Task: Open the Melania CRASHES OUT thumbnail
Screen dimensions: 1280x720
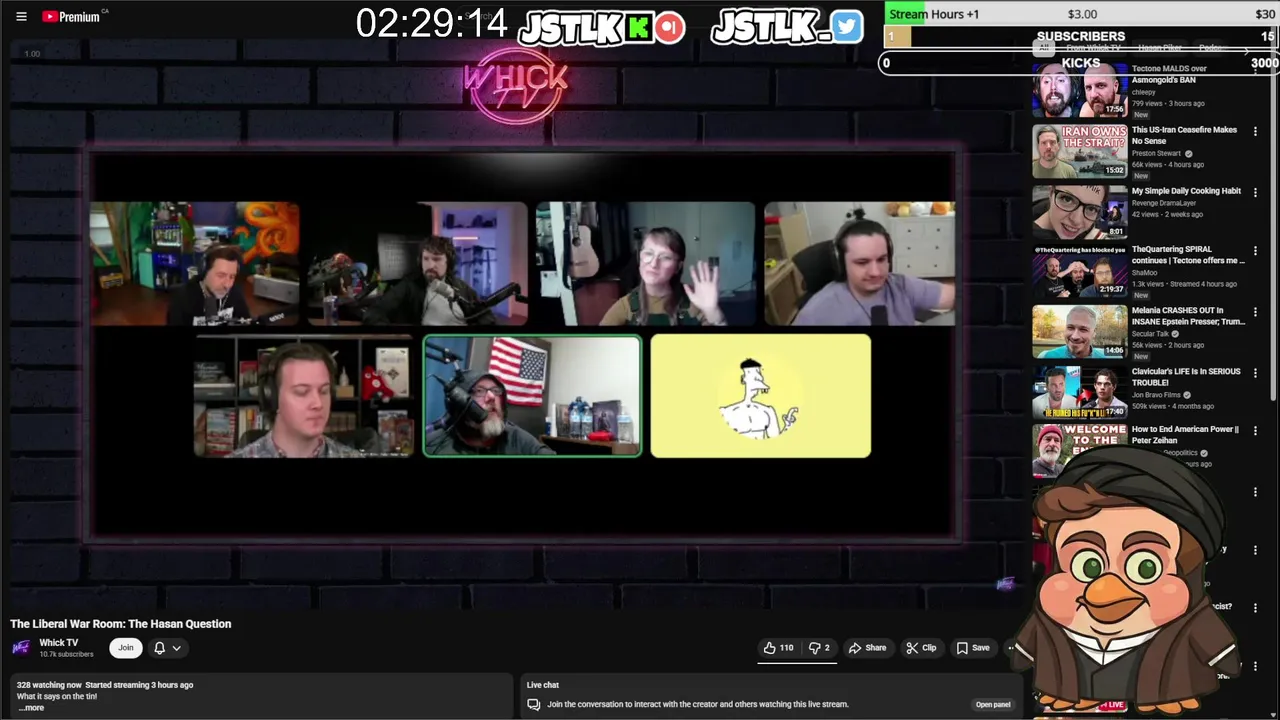Action: pyautogui.click(x=1080, y=331)
